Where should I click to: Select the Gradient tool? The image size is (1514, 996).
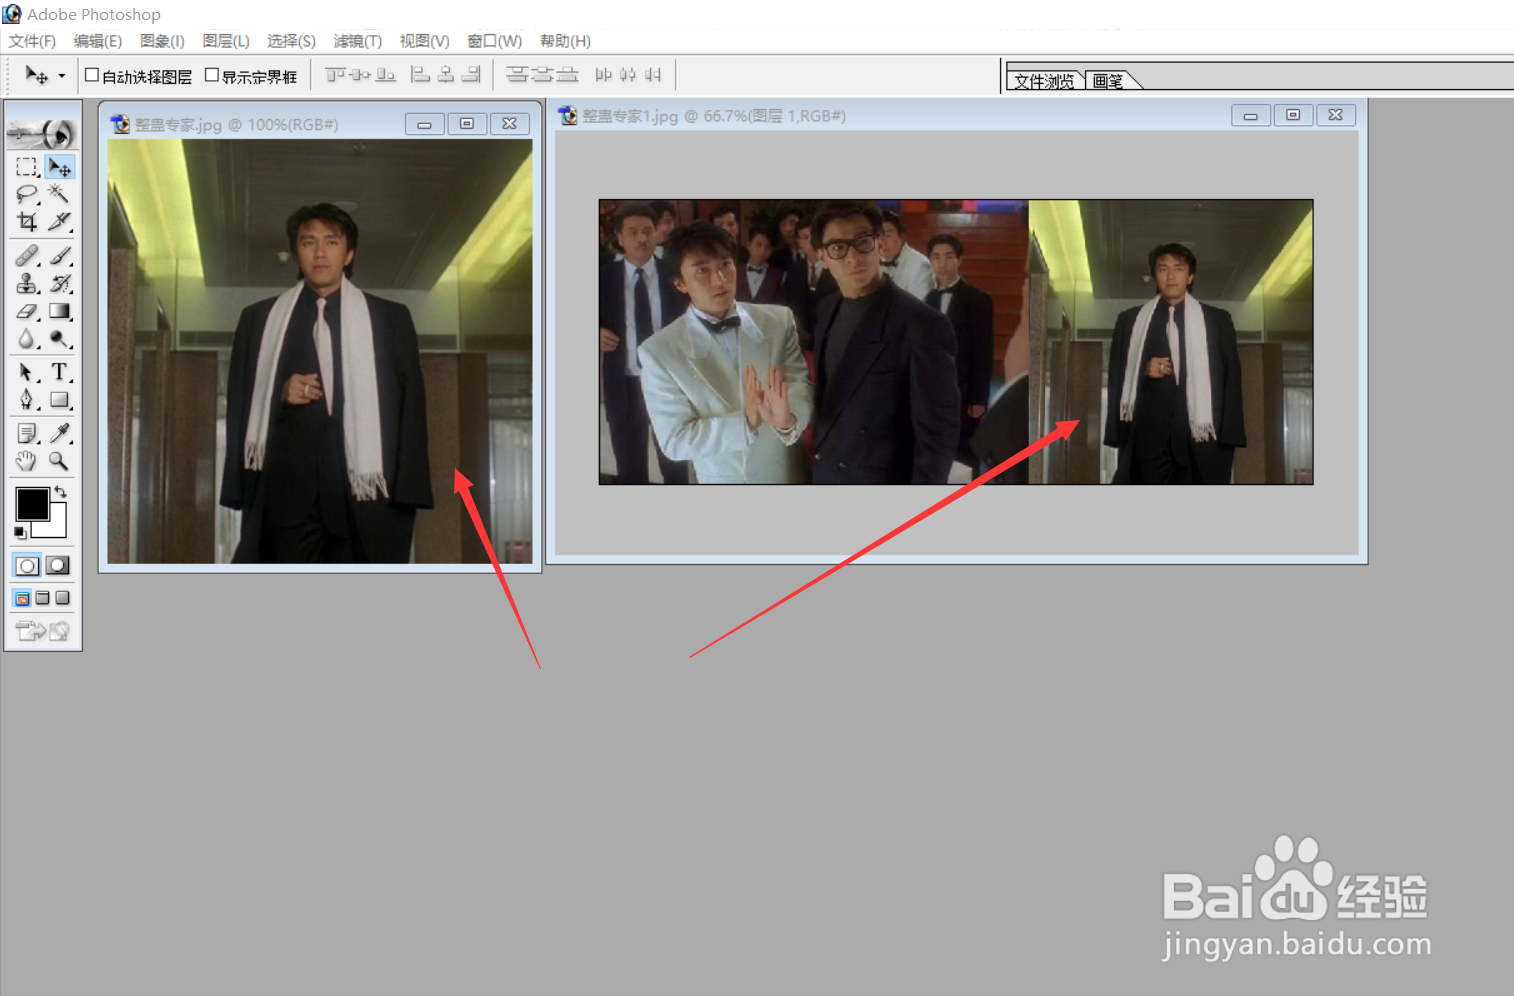[59, 312]
